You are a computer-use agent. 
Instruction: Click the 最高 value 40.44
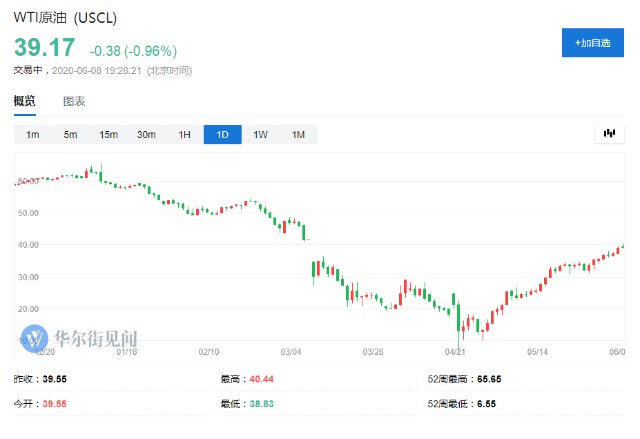[261, 379]
